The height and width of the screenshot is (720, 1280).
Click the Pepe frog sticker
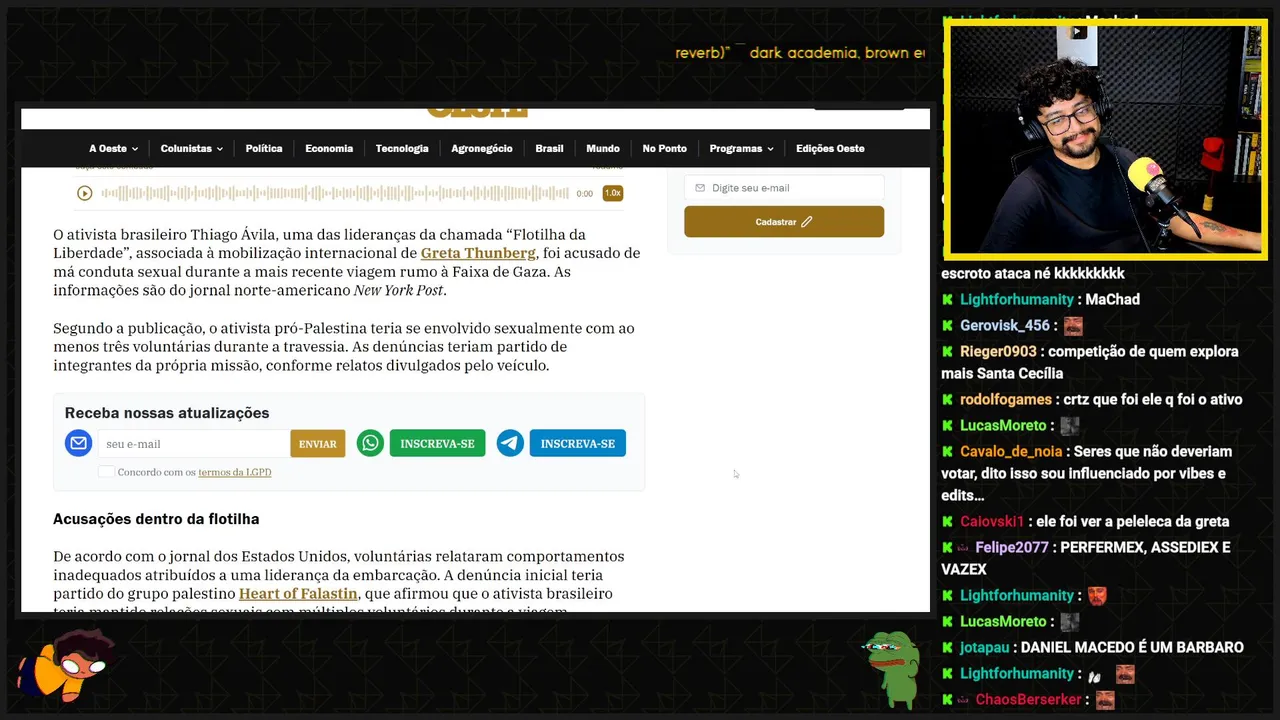point(892,668)
